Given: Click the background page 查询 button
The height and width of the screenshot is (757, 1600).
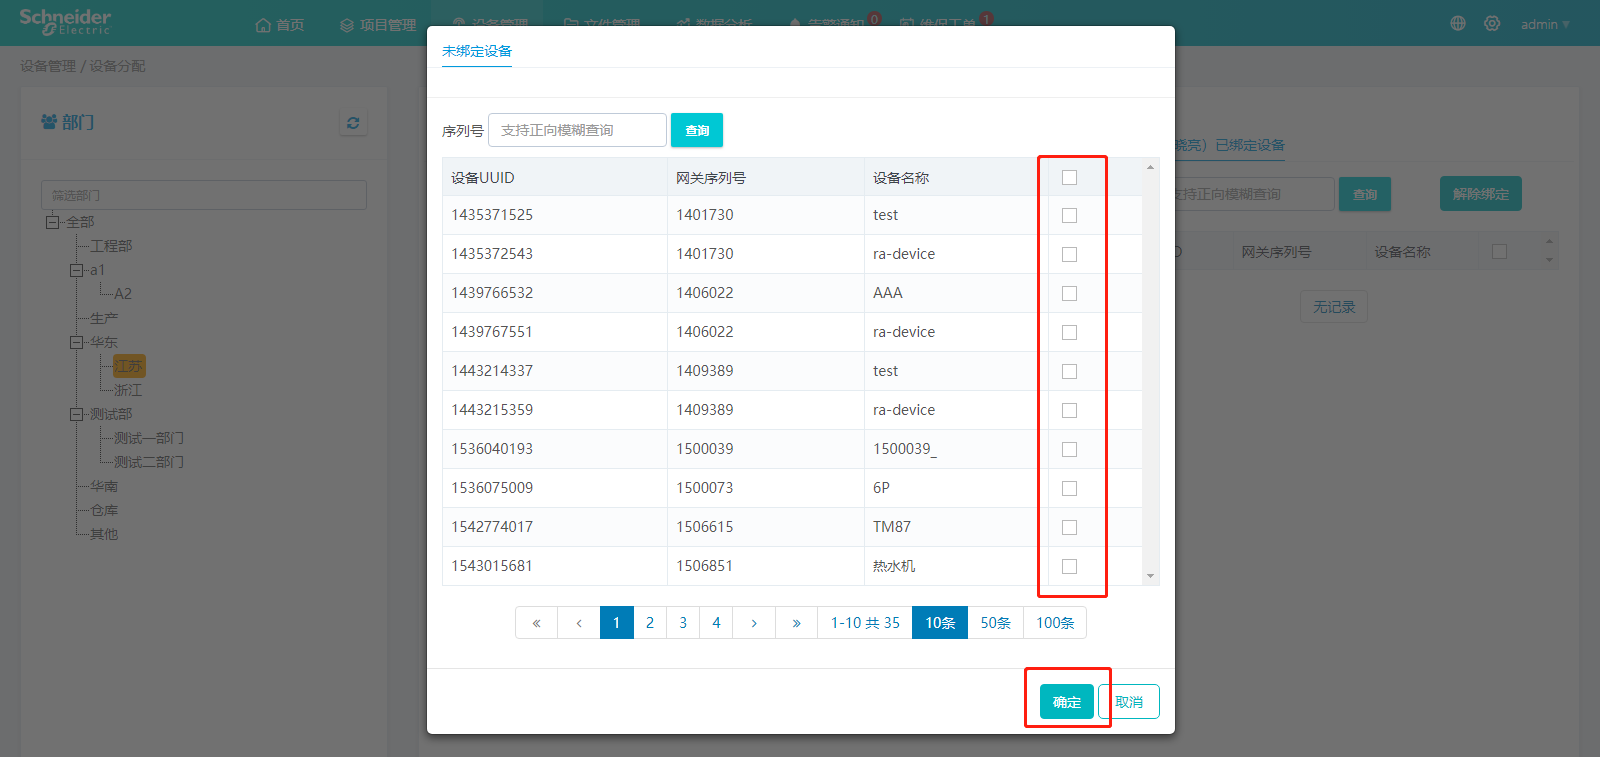Looking at the screenshot, I should click(1365, 194).
